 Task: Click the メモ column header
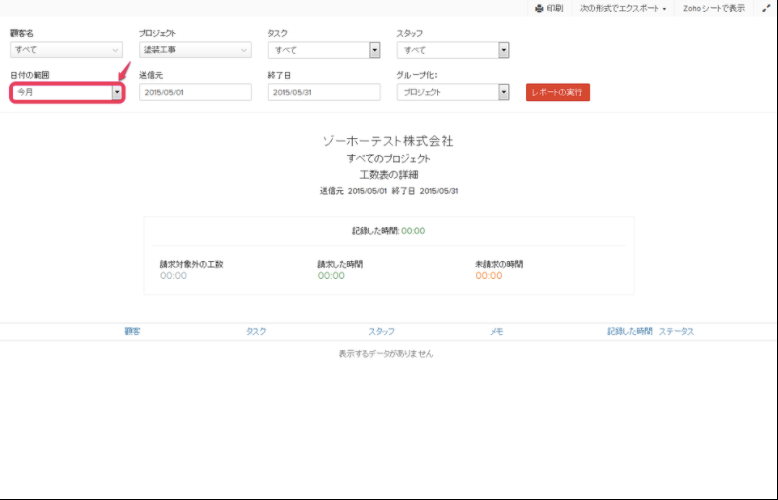496,331
